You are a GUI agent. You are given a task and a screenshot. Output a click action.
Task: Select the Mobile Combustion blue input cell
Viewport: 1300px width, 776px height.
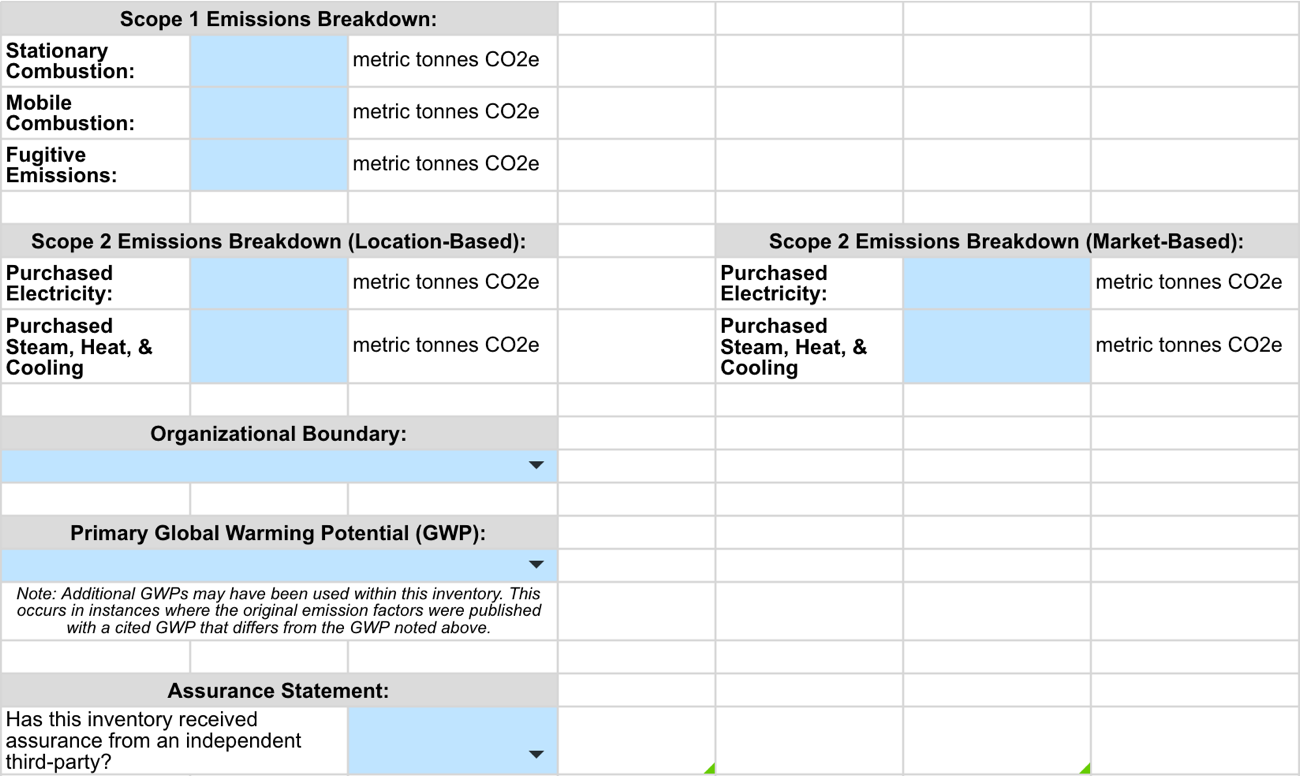[269, 113]
